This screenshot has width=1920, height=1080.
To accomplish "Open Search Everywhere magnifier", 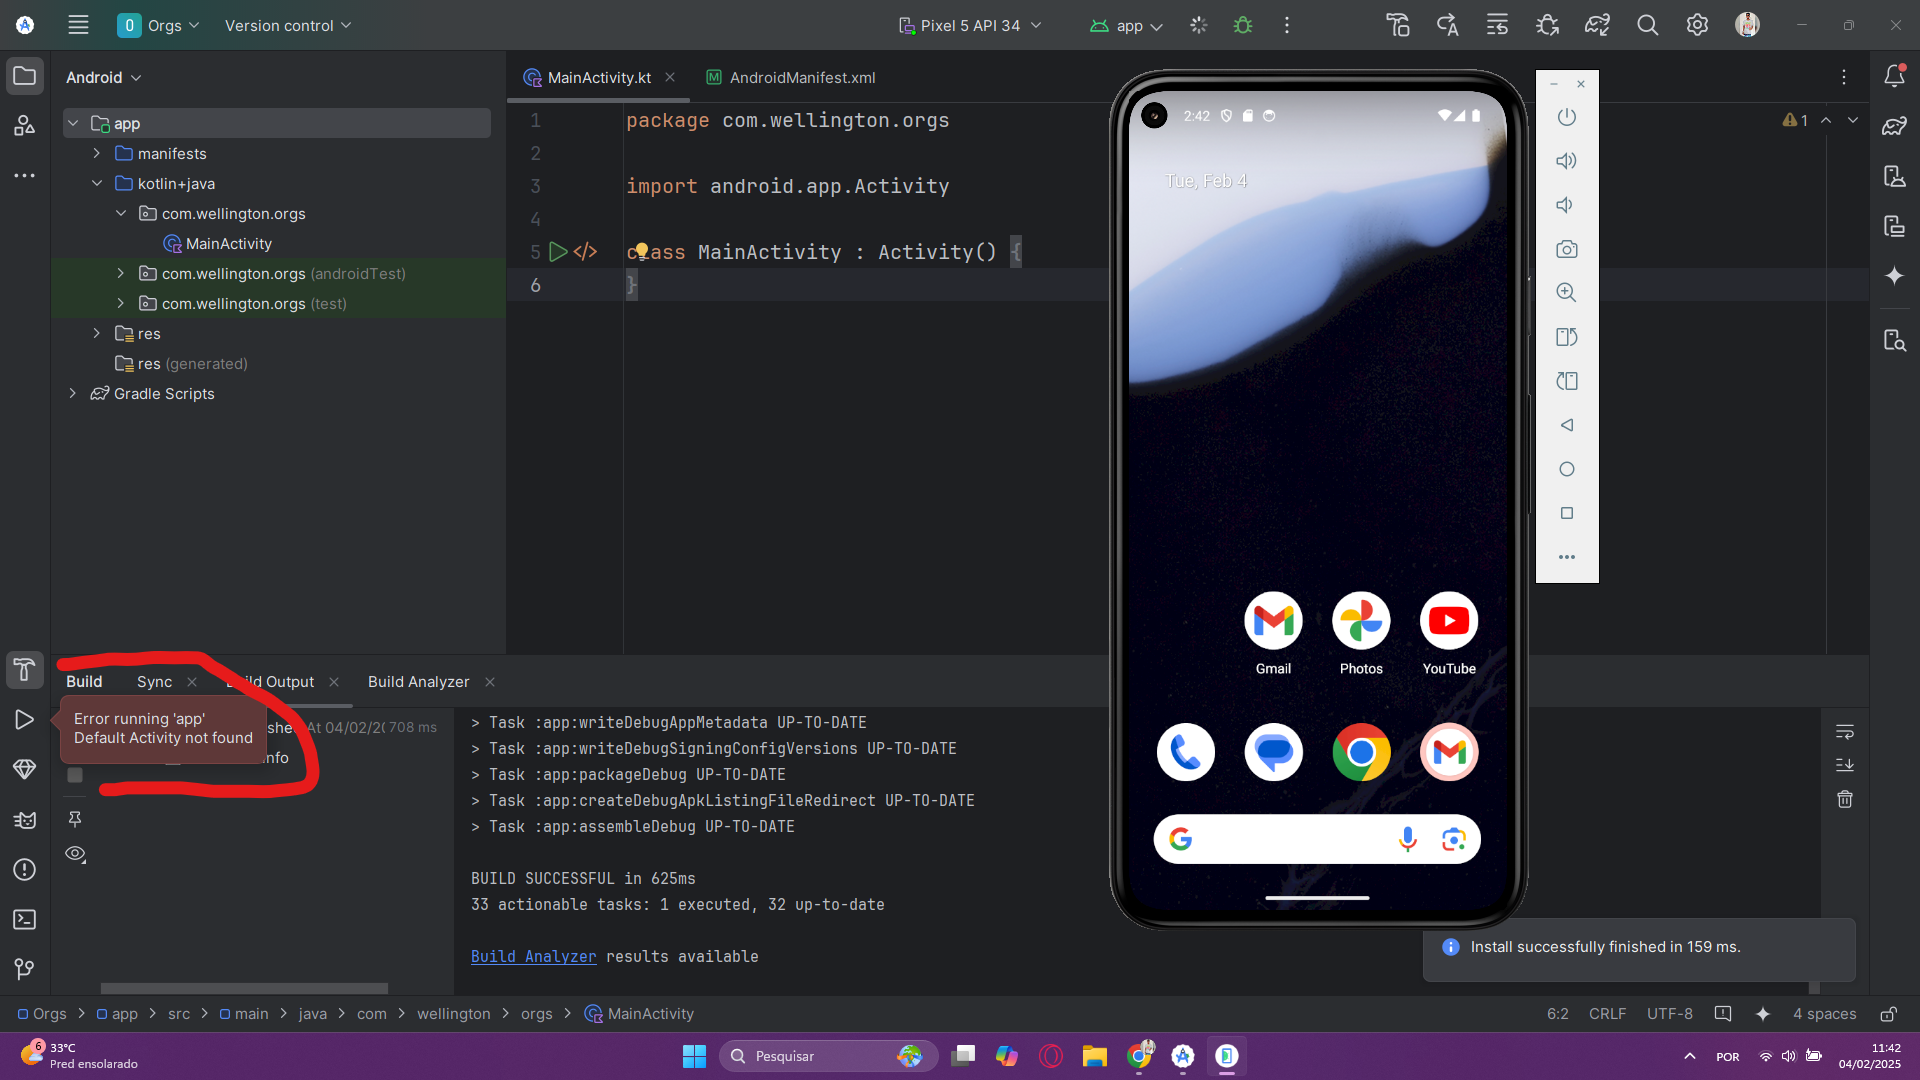I will click(1648, 26).
